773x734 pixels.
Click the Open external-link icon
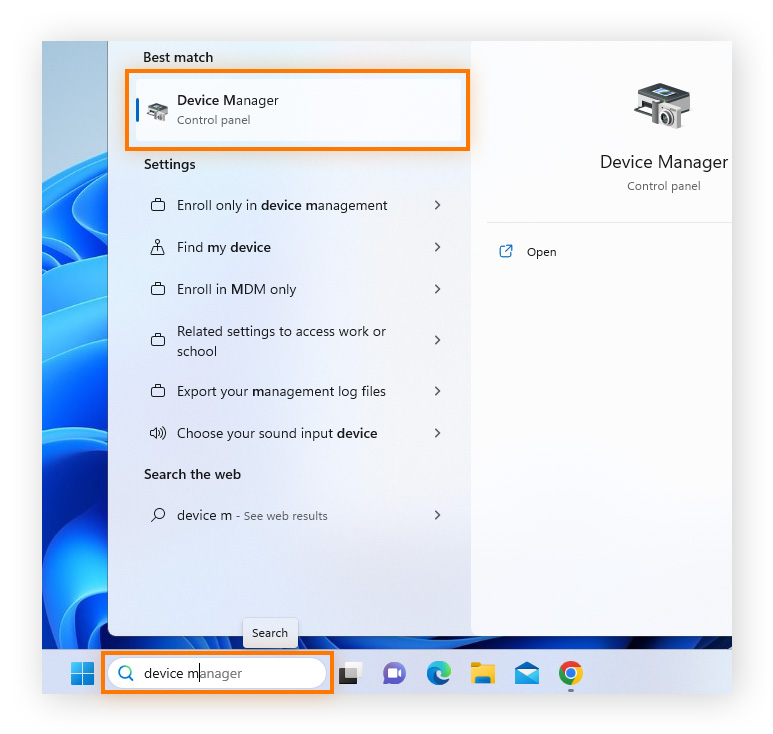(506, 251)
